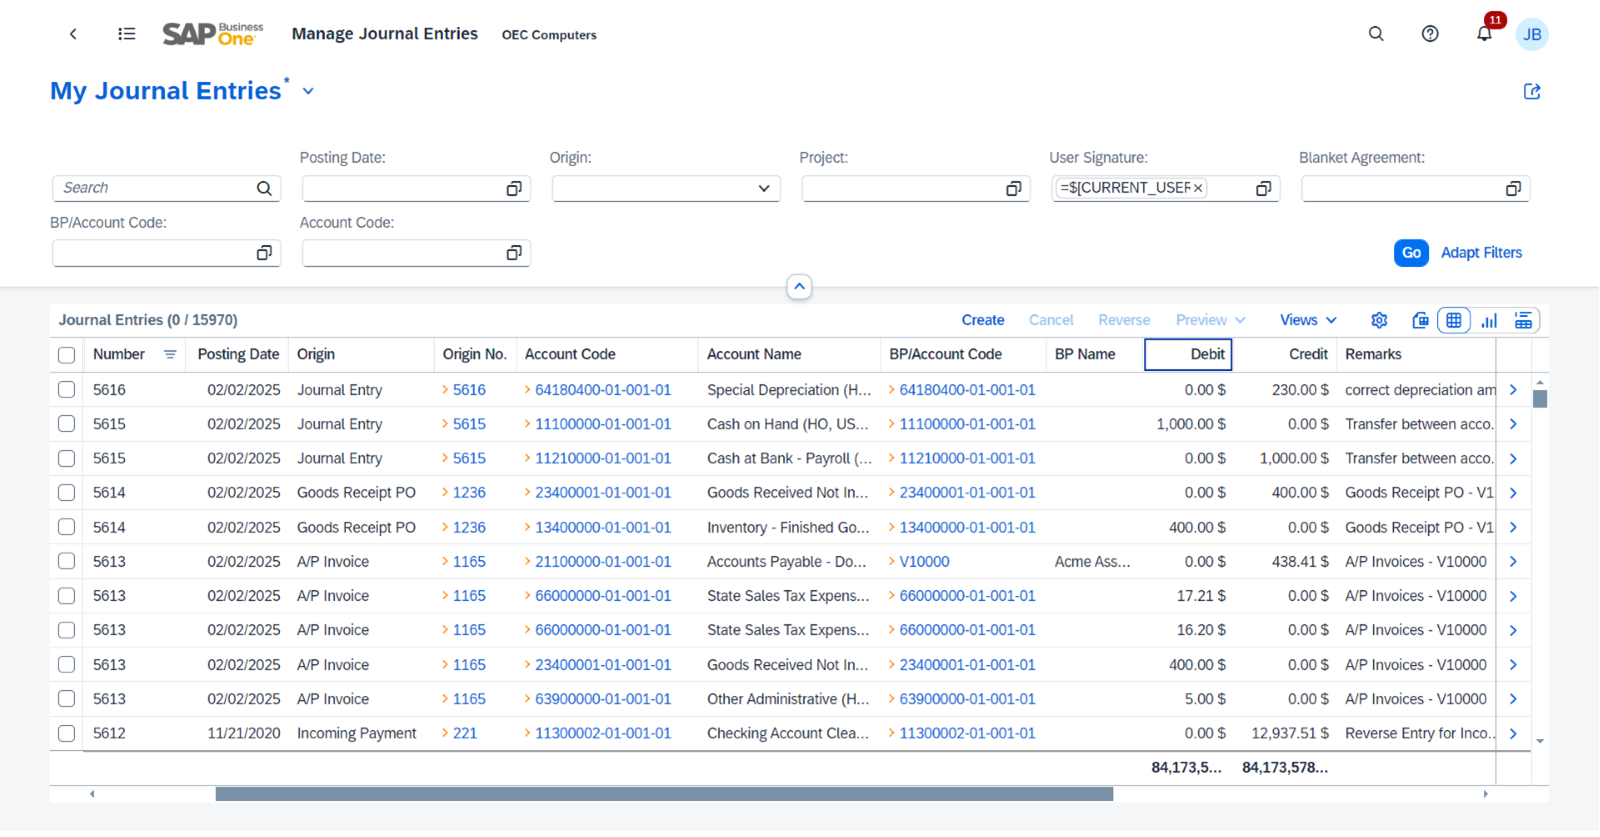Screen dimensions: 1600x837
Task: Switch to combined chart-table view icon
Action: click(1523, 320)
